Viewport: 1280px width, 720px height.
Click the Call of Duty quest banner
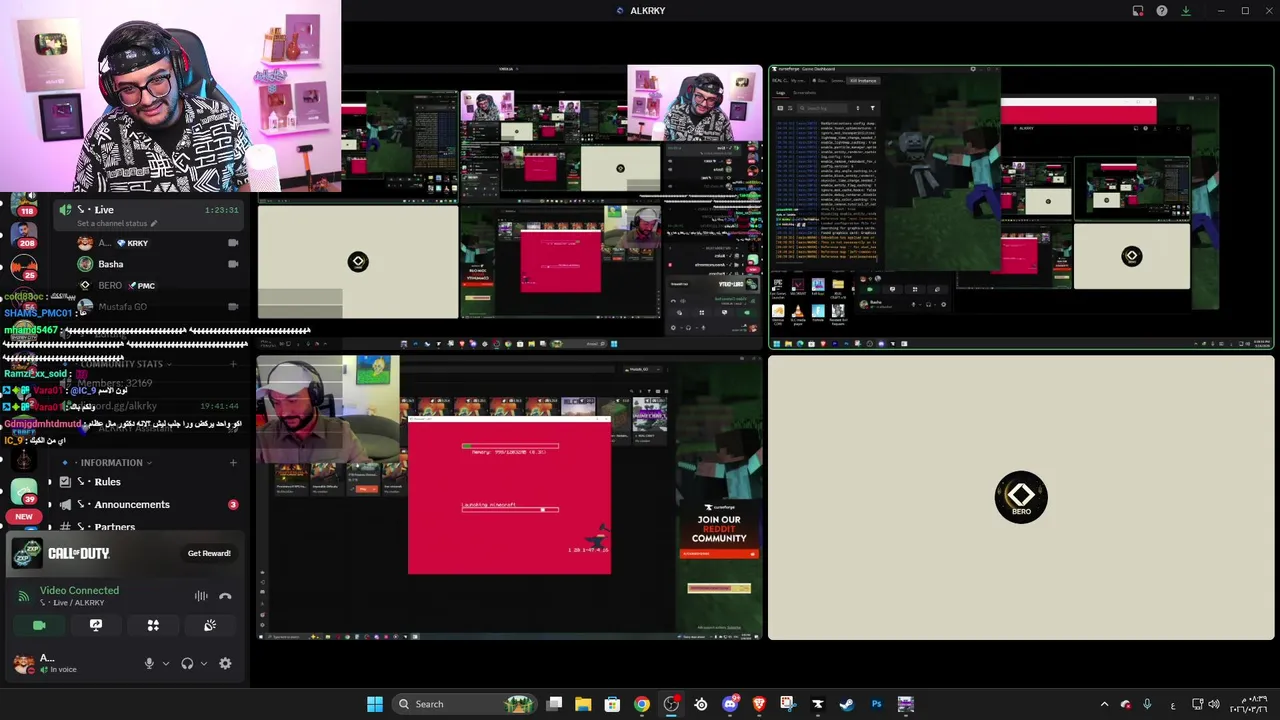click(125, 553)
